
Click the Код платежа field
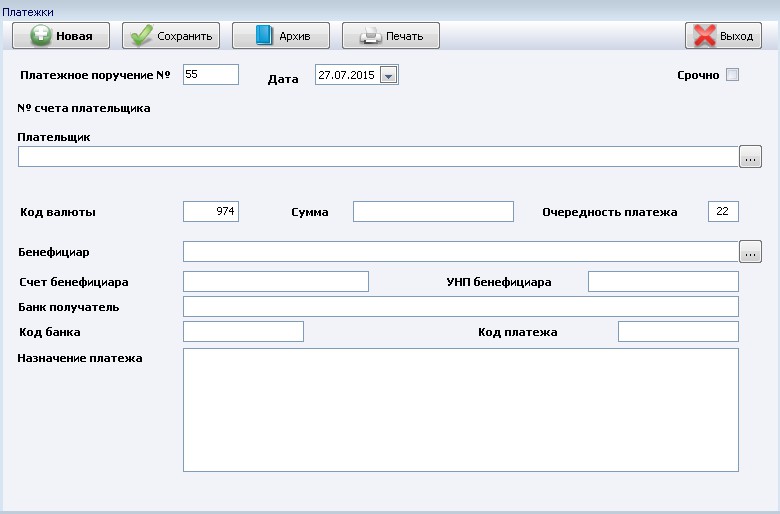click(678, 331)
